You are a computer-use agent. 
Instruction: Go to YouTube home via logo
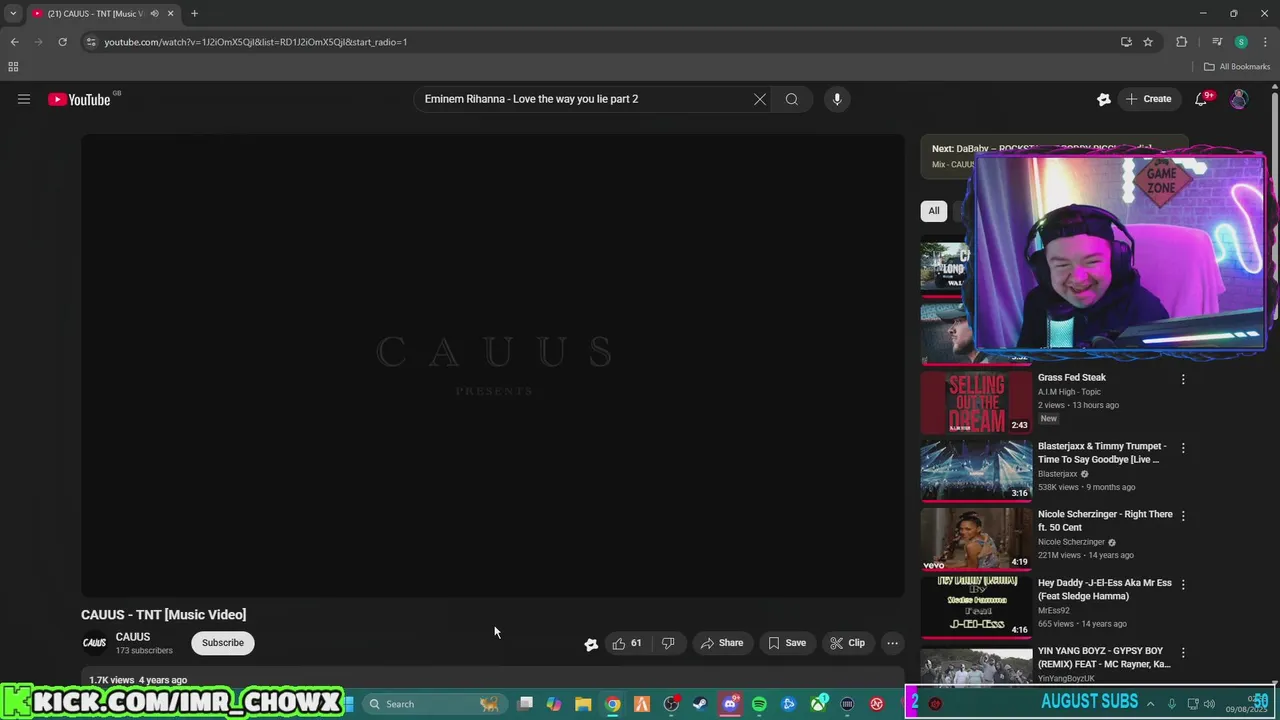click(79, 99)
